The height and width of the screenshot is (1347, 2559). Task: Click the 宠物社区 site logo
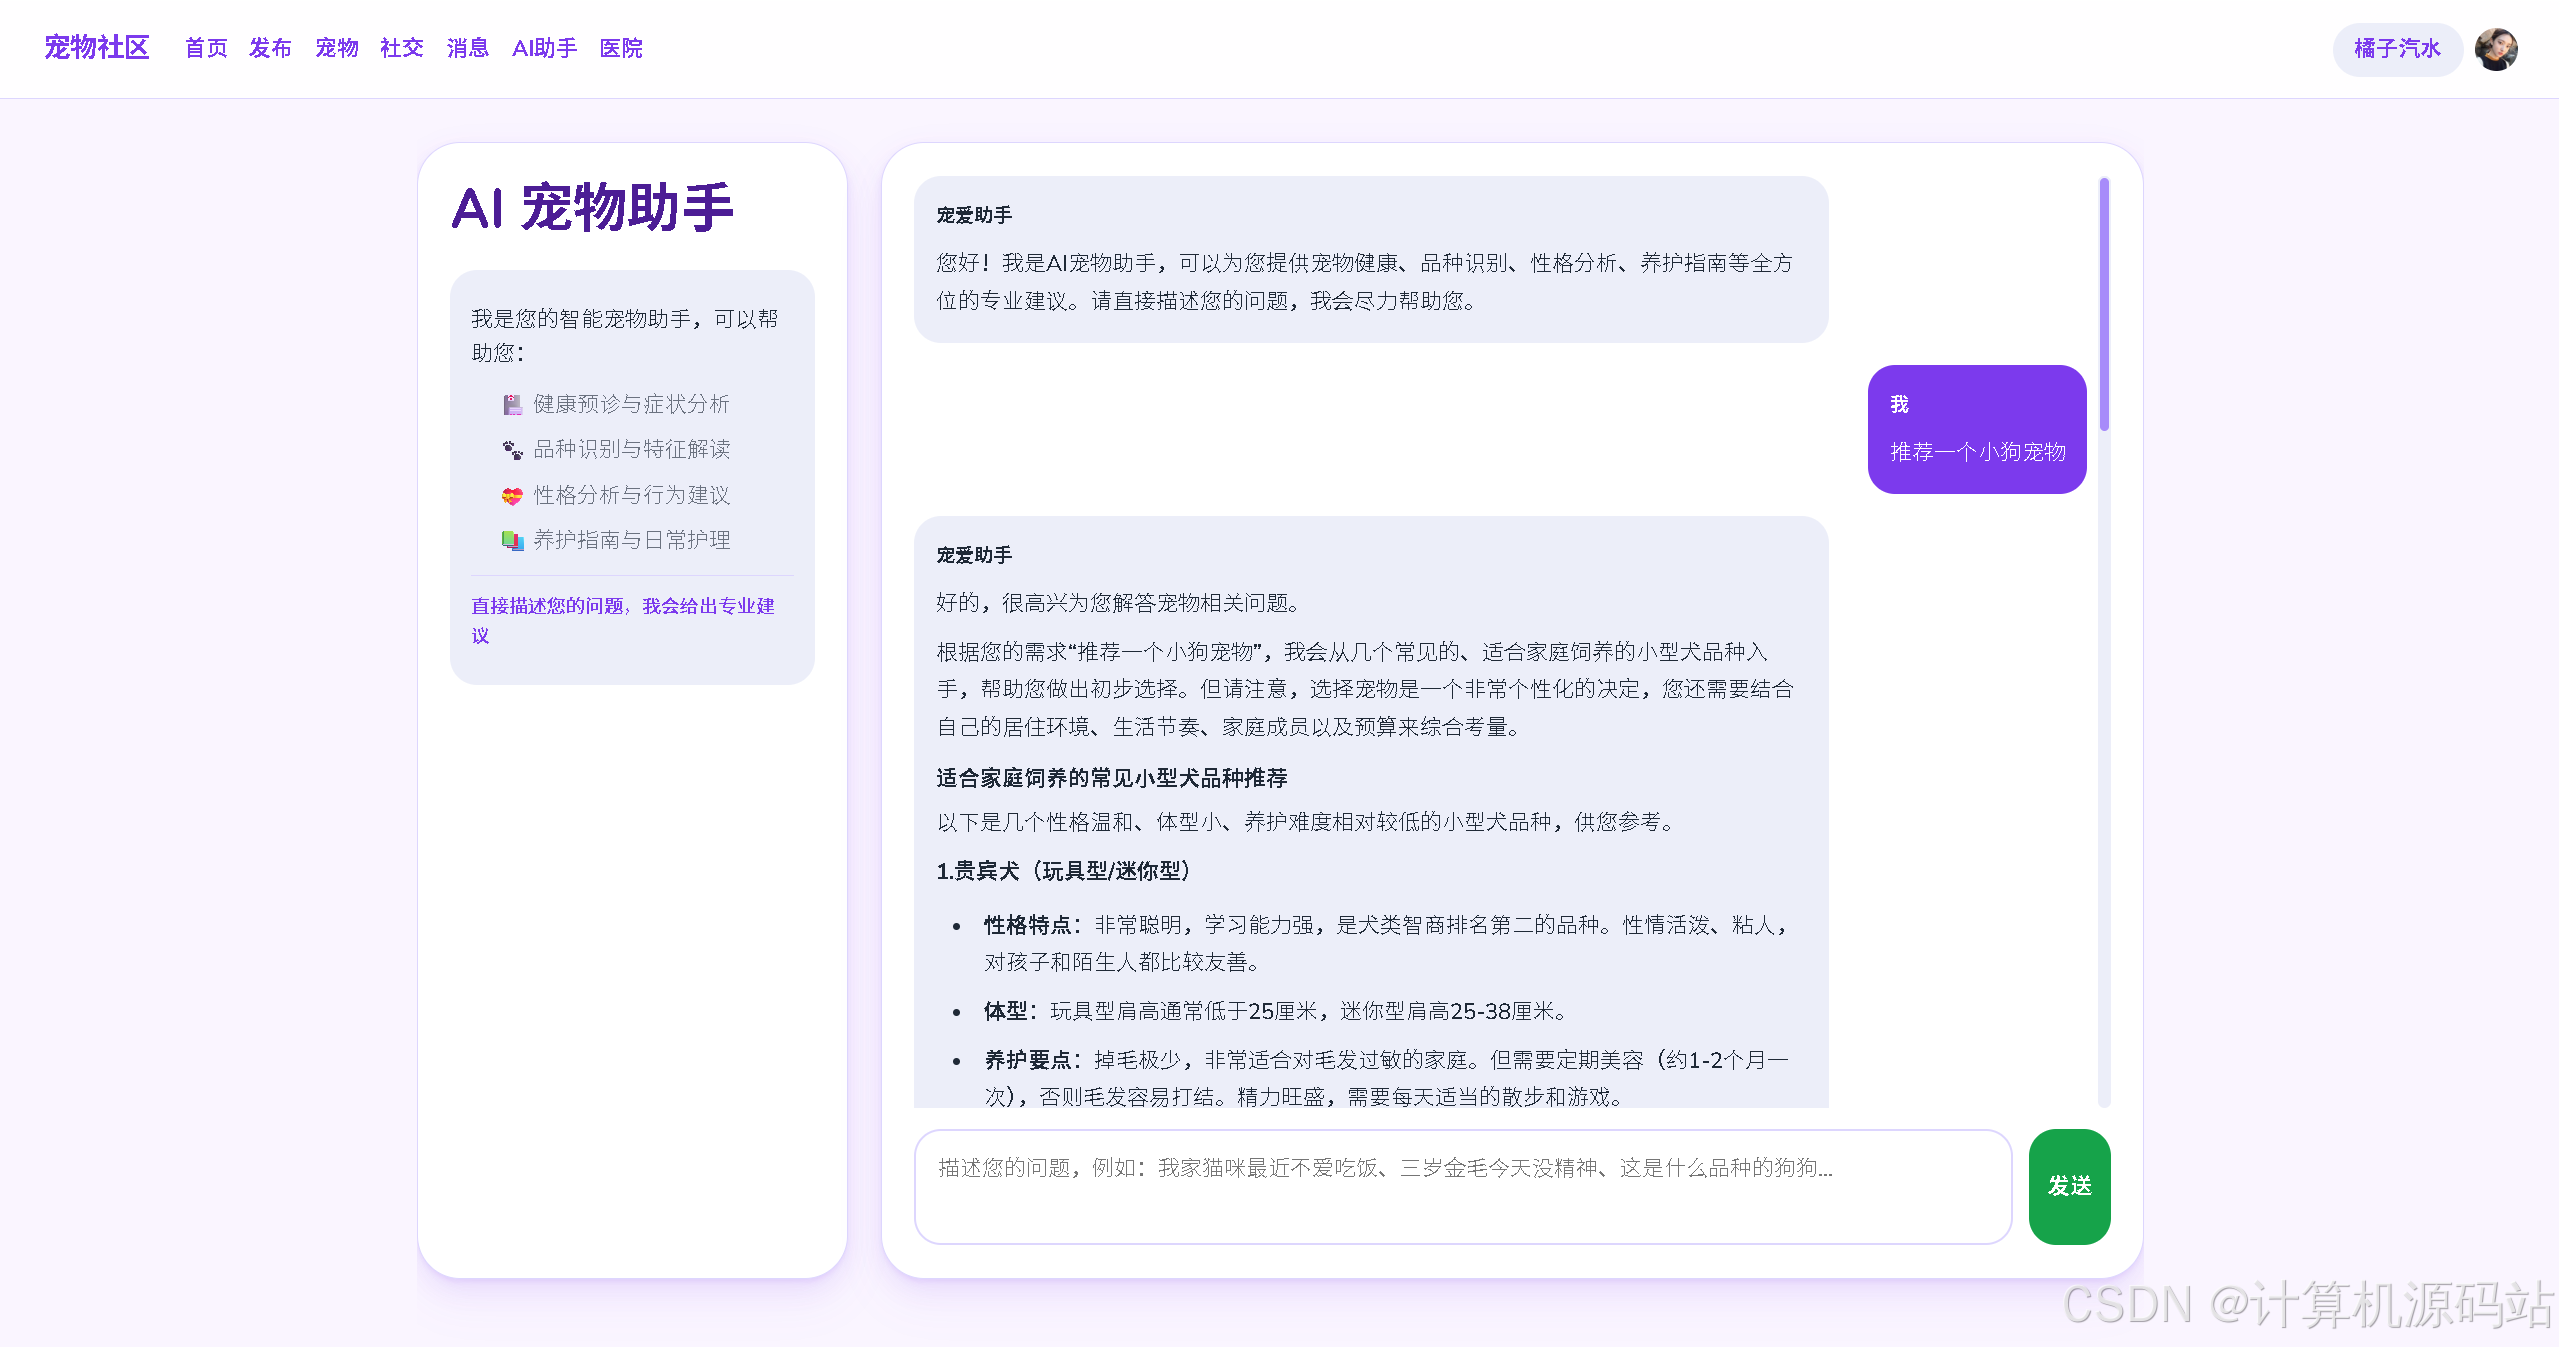97,48
